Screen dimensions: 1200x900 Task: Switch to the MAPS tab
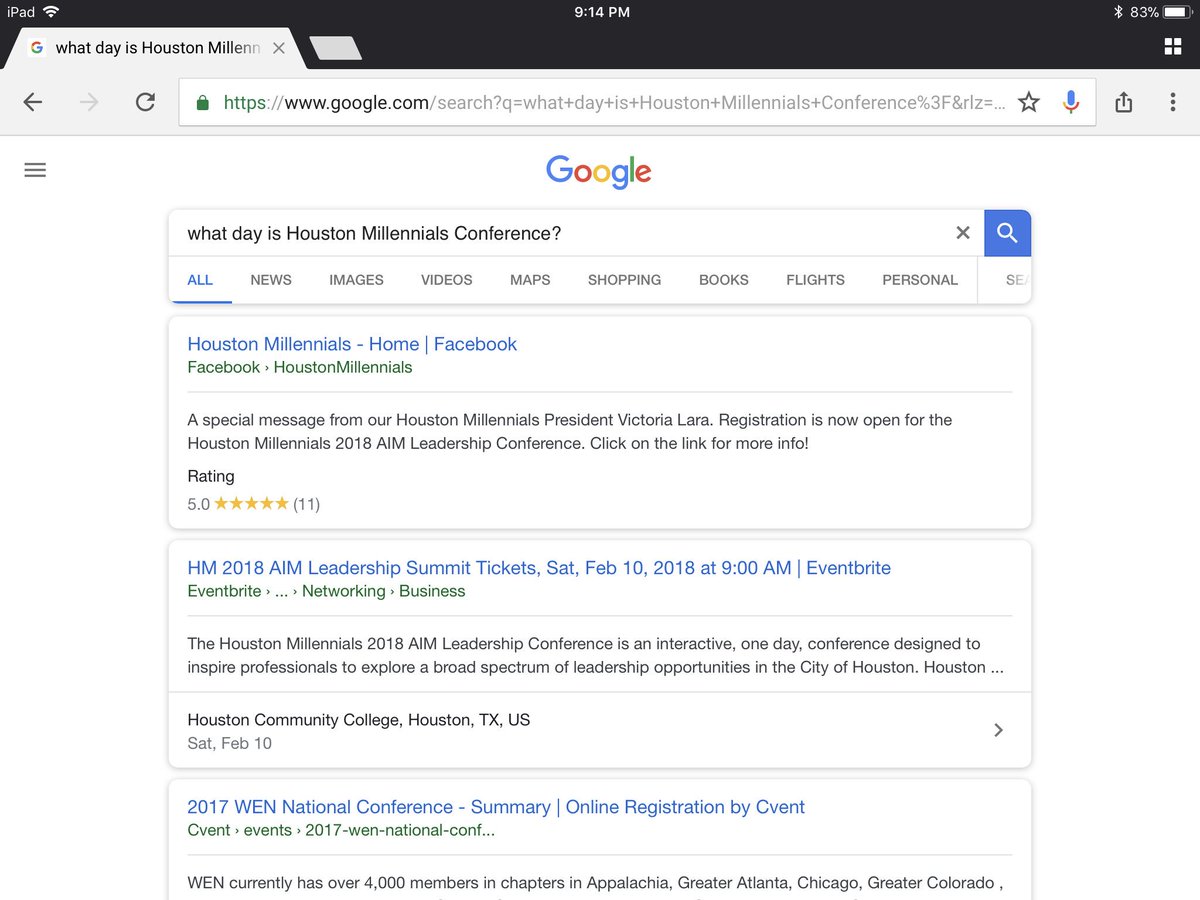pos(530,280)
